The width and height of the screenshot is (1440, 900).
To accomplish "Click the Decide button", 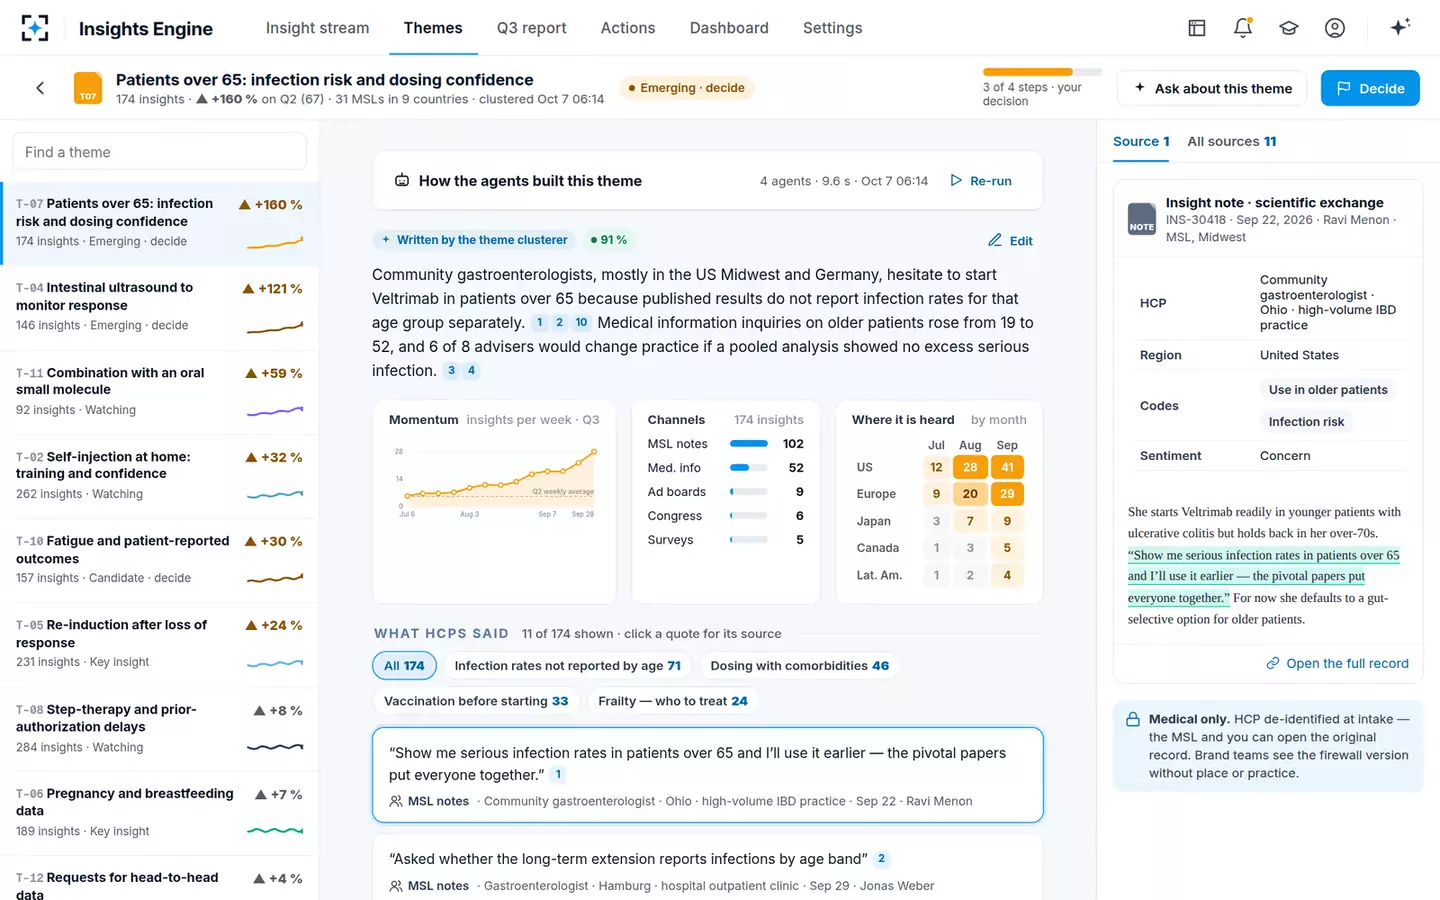I will click(1370, 88).
